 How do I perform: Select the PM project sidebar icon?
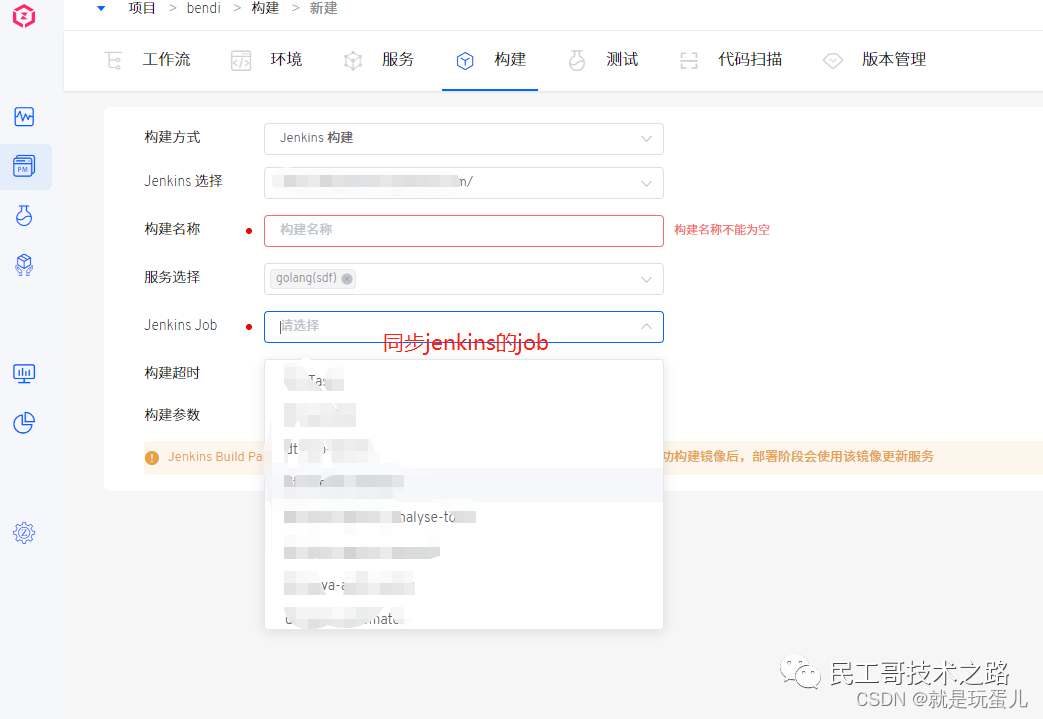pos(25,166)
